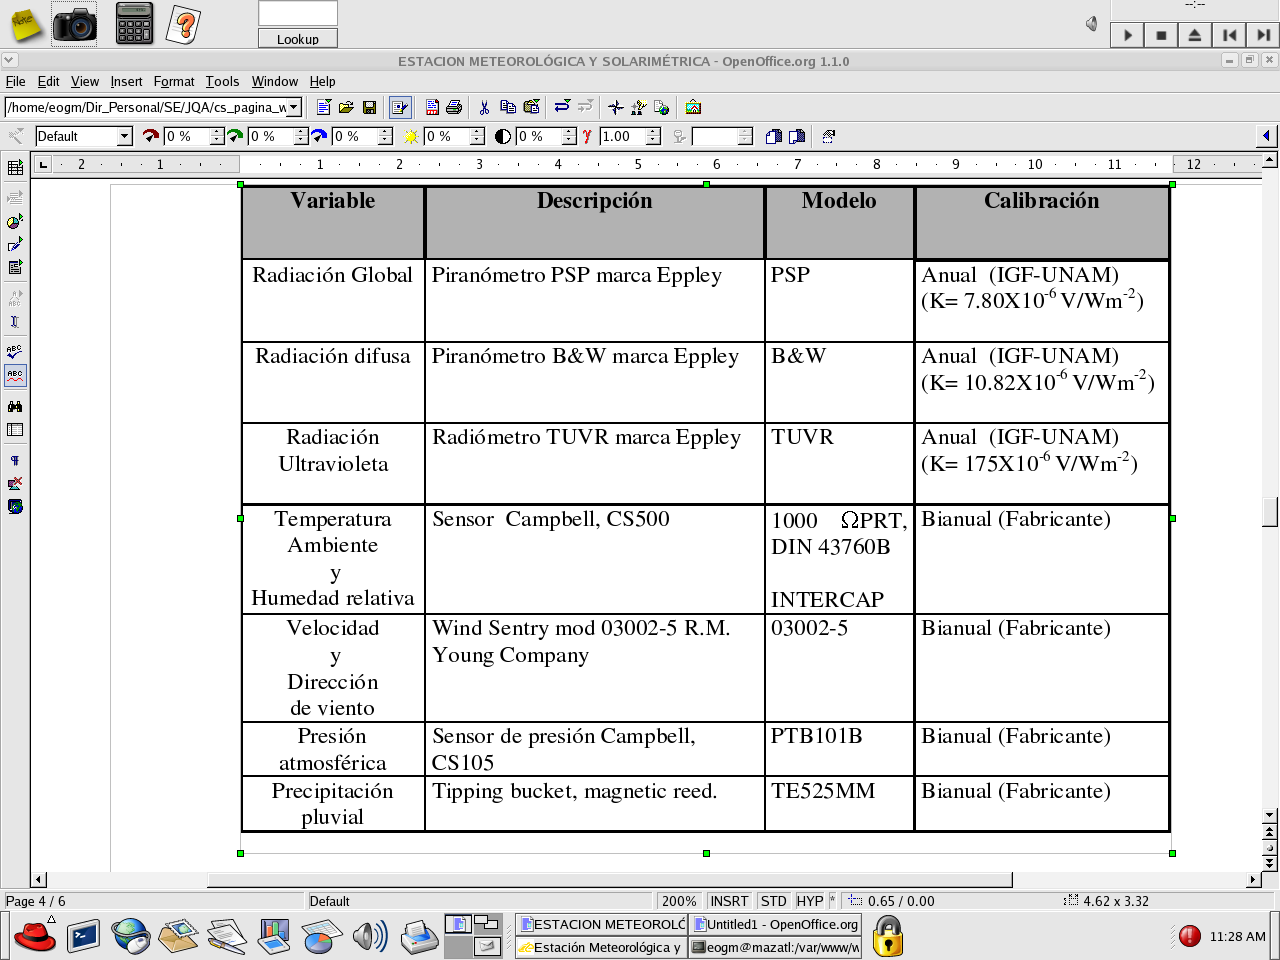1280x960 pixels.
Task: Increase the gamma value stepper
Action: [653, 131]
